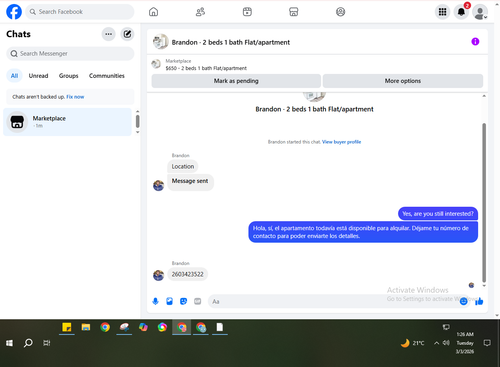Open Sticky Notes from the taskbar
The image size is (500, 367).
coord(67,328)
